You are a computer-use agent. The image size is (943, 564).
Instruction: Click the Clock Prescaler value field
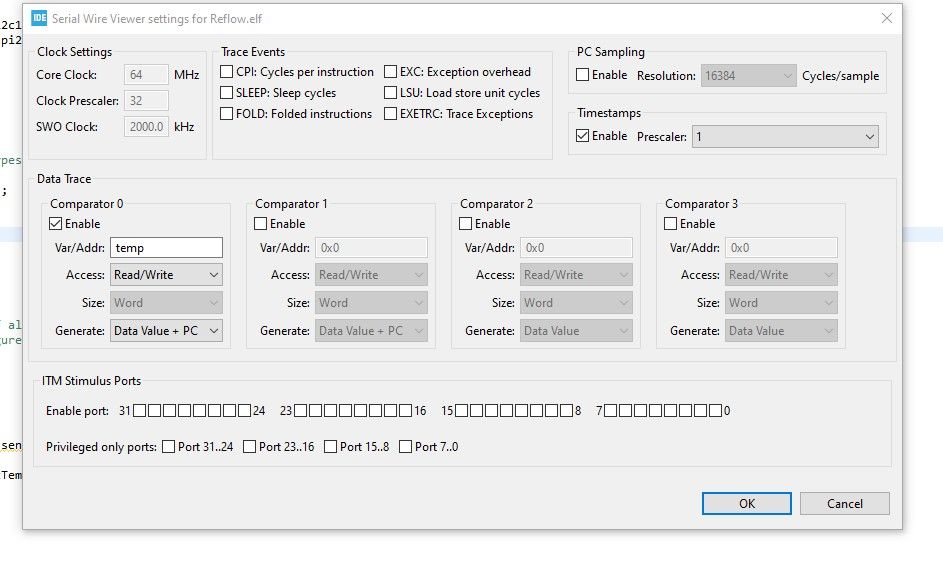pos(147,100)
